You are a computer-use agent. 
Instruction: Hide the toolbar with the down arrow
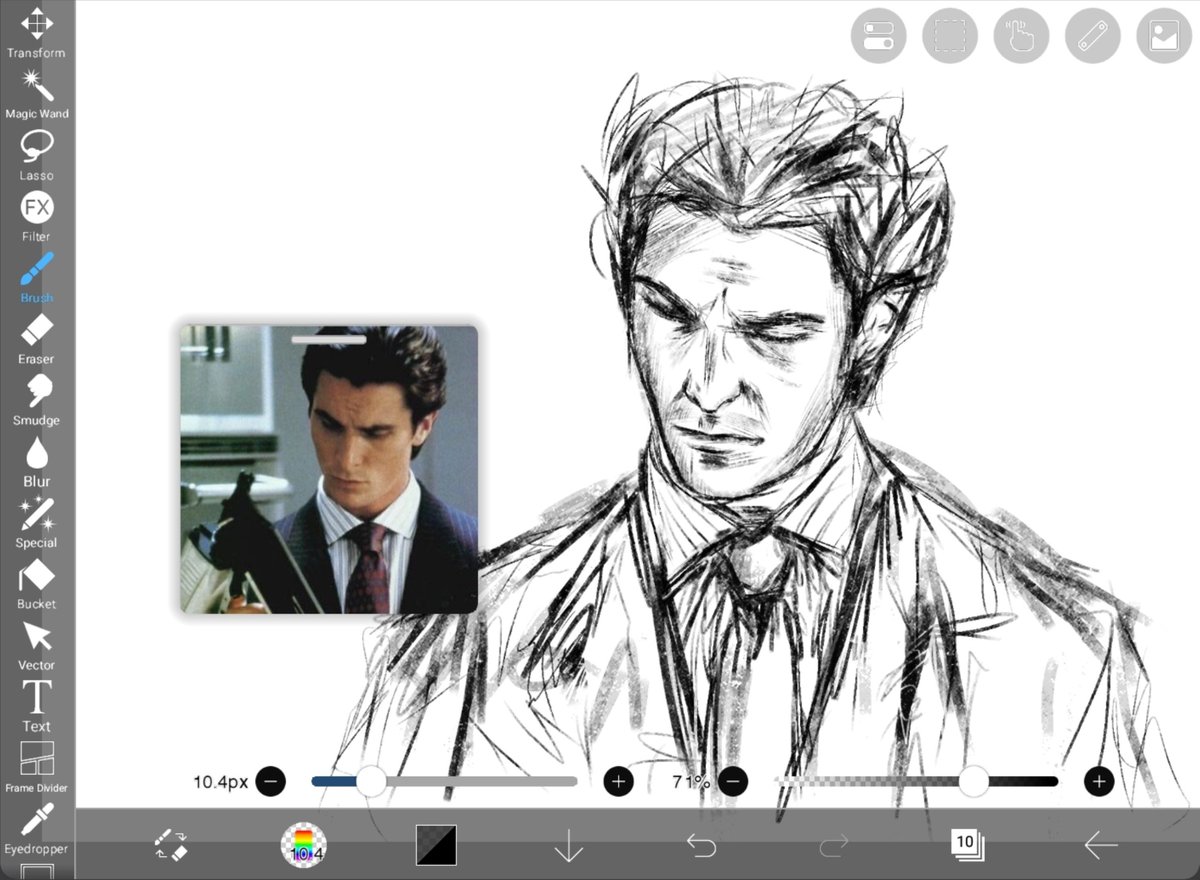coord(568,845)
